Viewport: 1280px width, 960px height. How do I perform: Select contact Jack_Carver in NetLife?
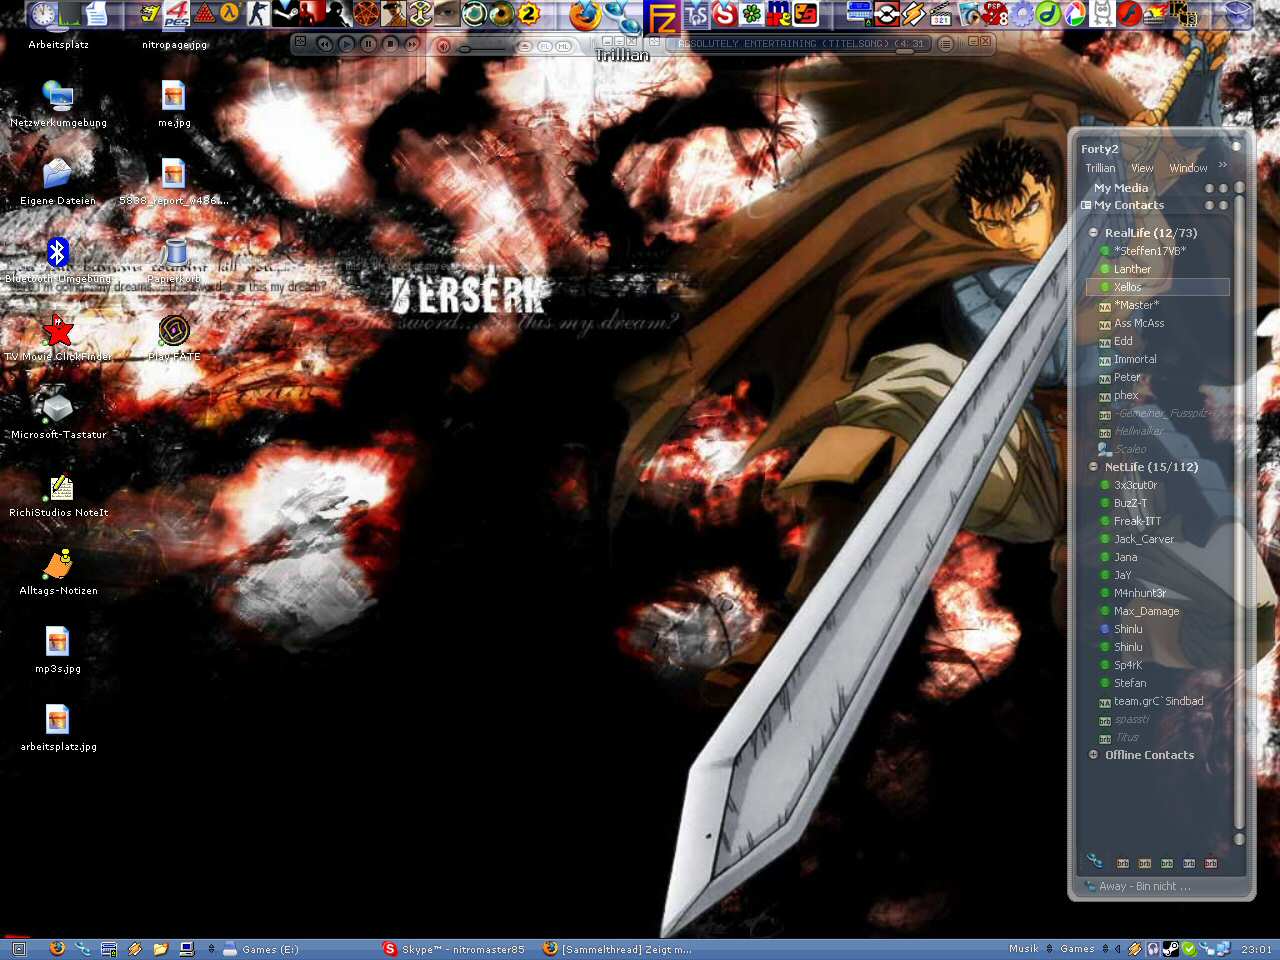tap(1144, 539)
